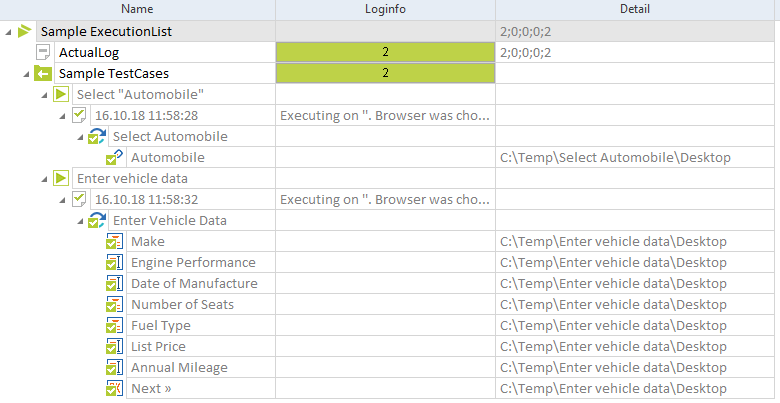The height and width of the screenshot is (403, 780).
Task: Click the Loginfo column header
Action: coord(385,9)
